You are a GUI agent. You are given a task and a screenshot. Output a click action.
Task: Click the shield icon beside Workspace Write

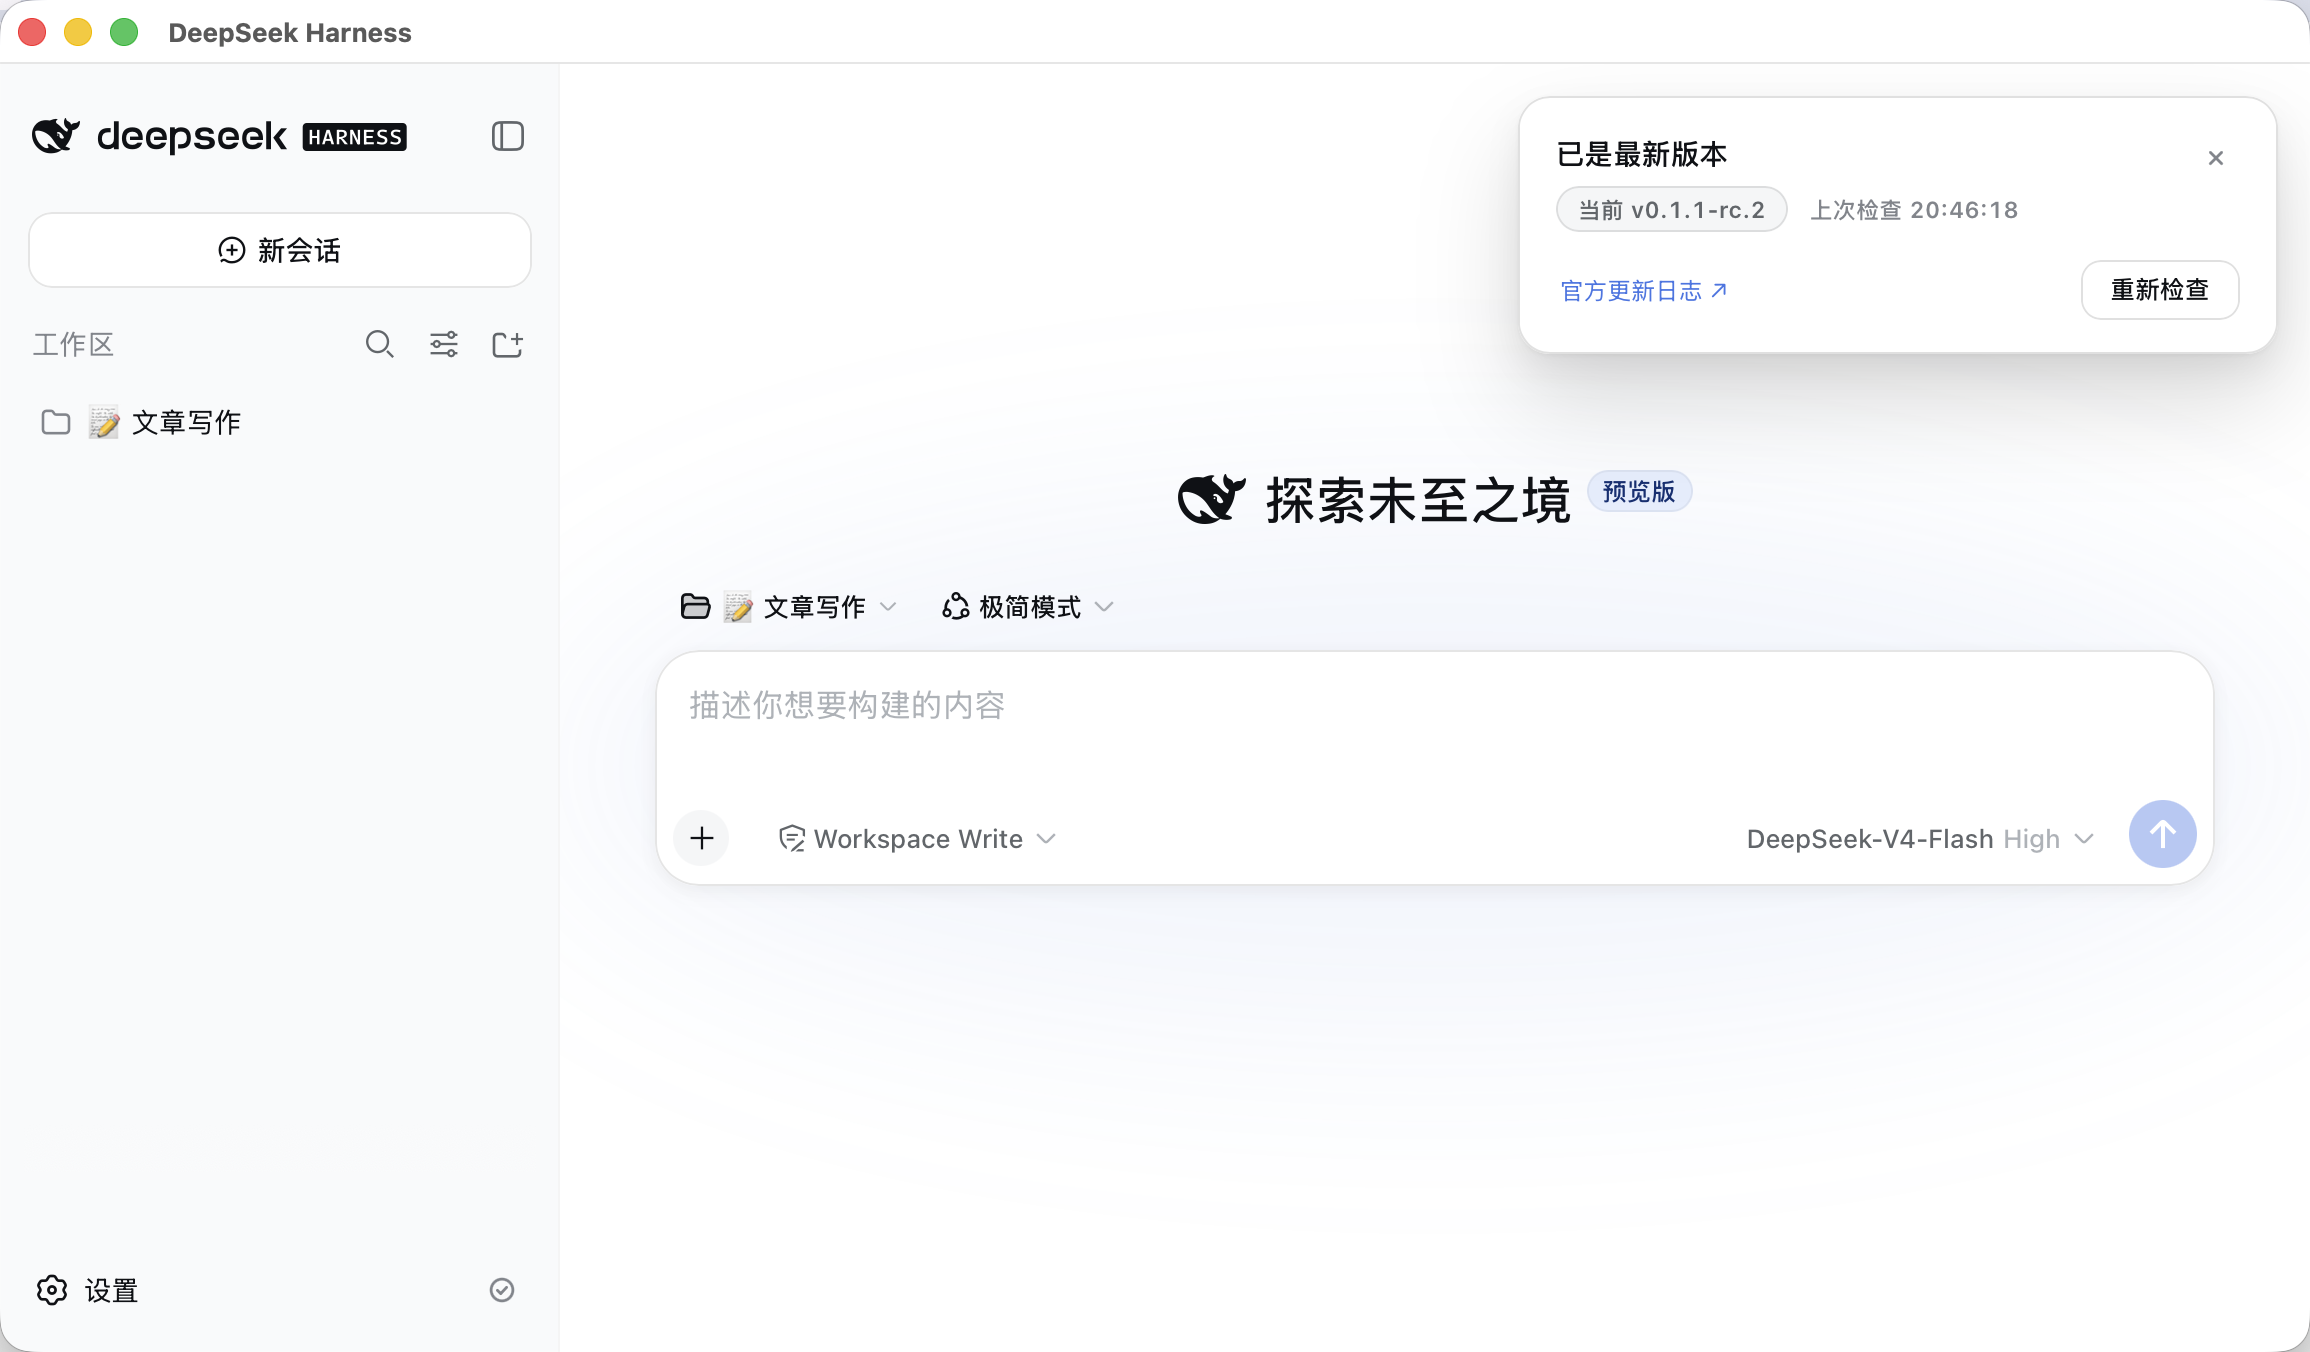(x=792, y=838)
